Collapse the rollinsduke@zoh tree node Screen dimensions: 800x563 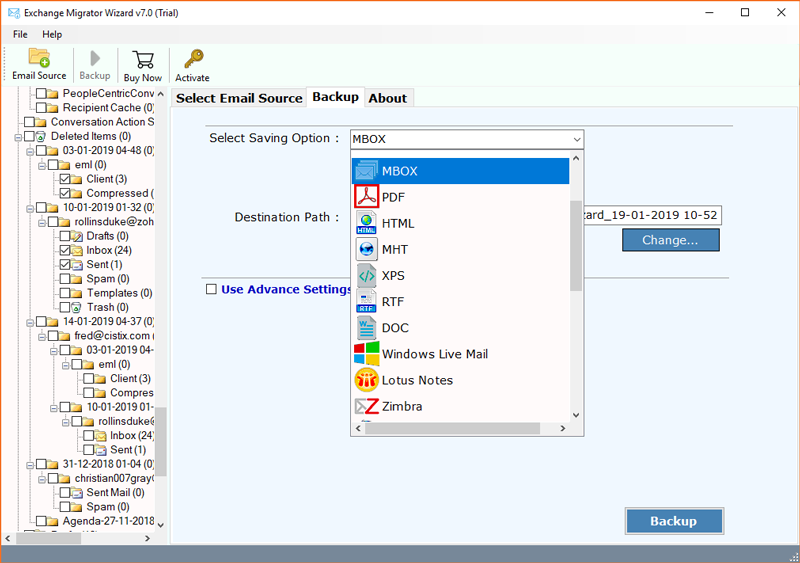[x=42, y=223]
